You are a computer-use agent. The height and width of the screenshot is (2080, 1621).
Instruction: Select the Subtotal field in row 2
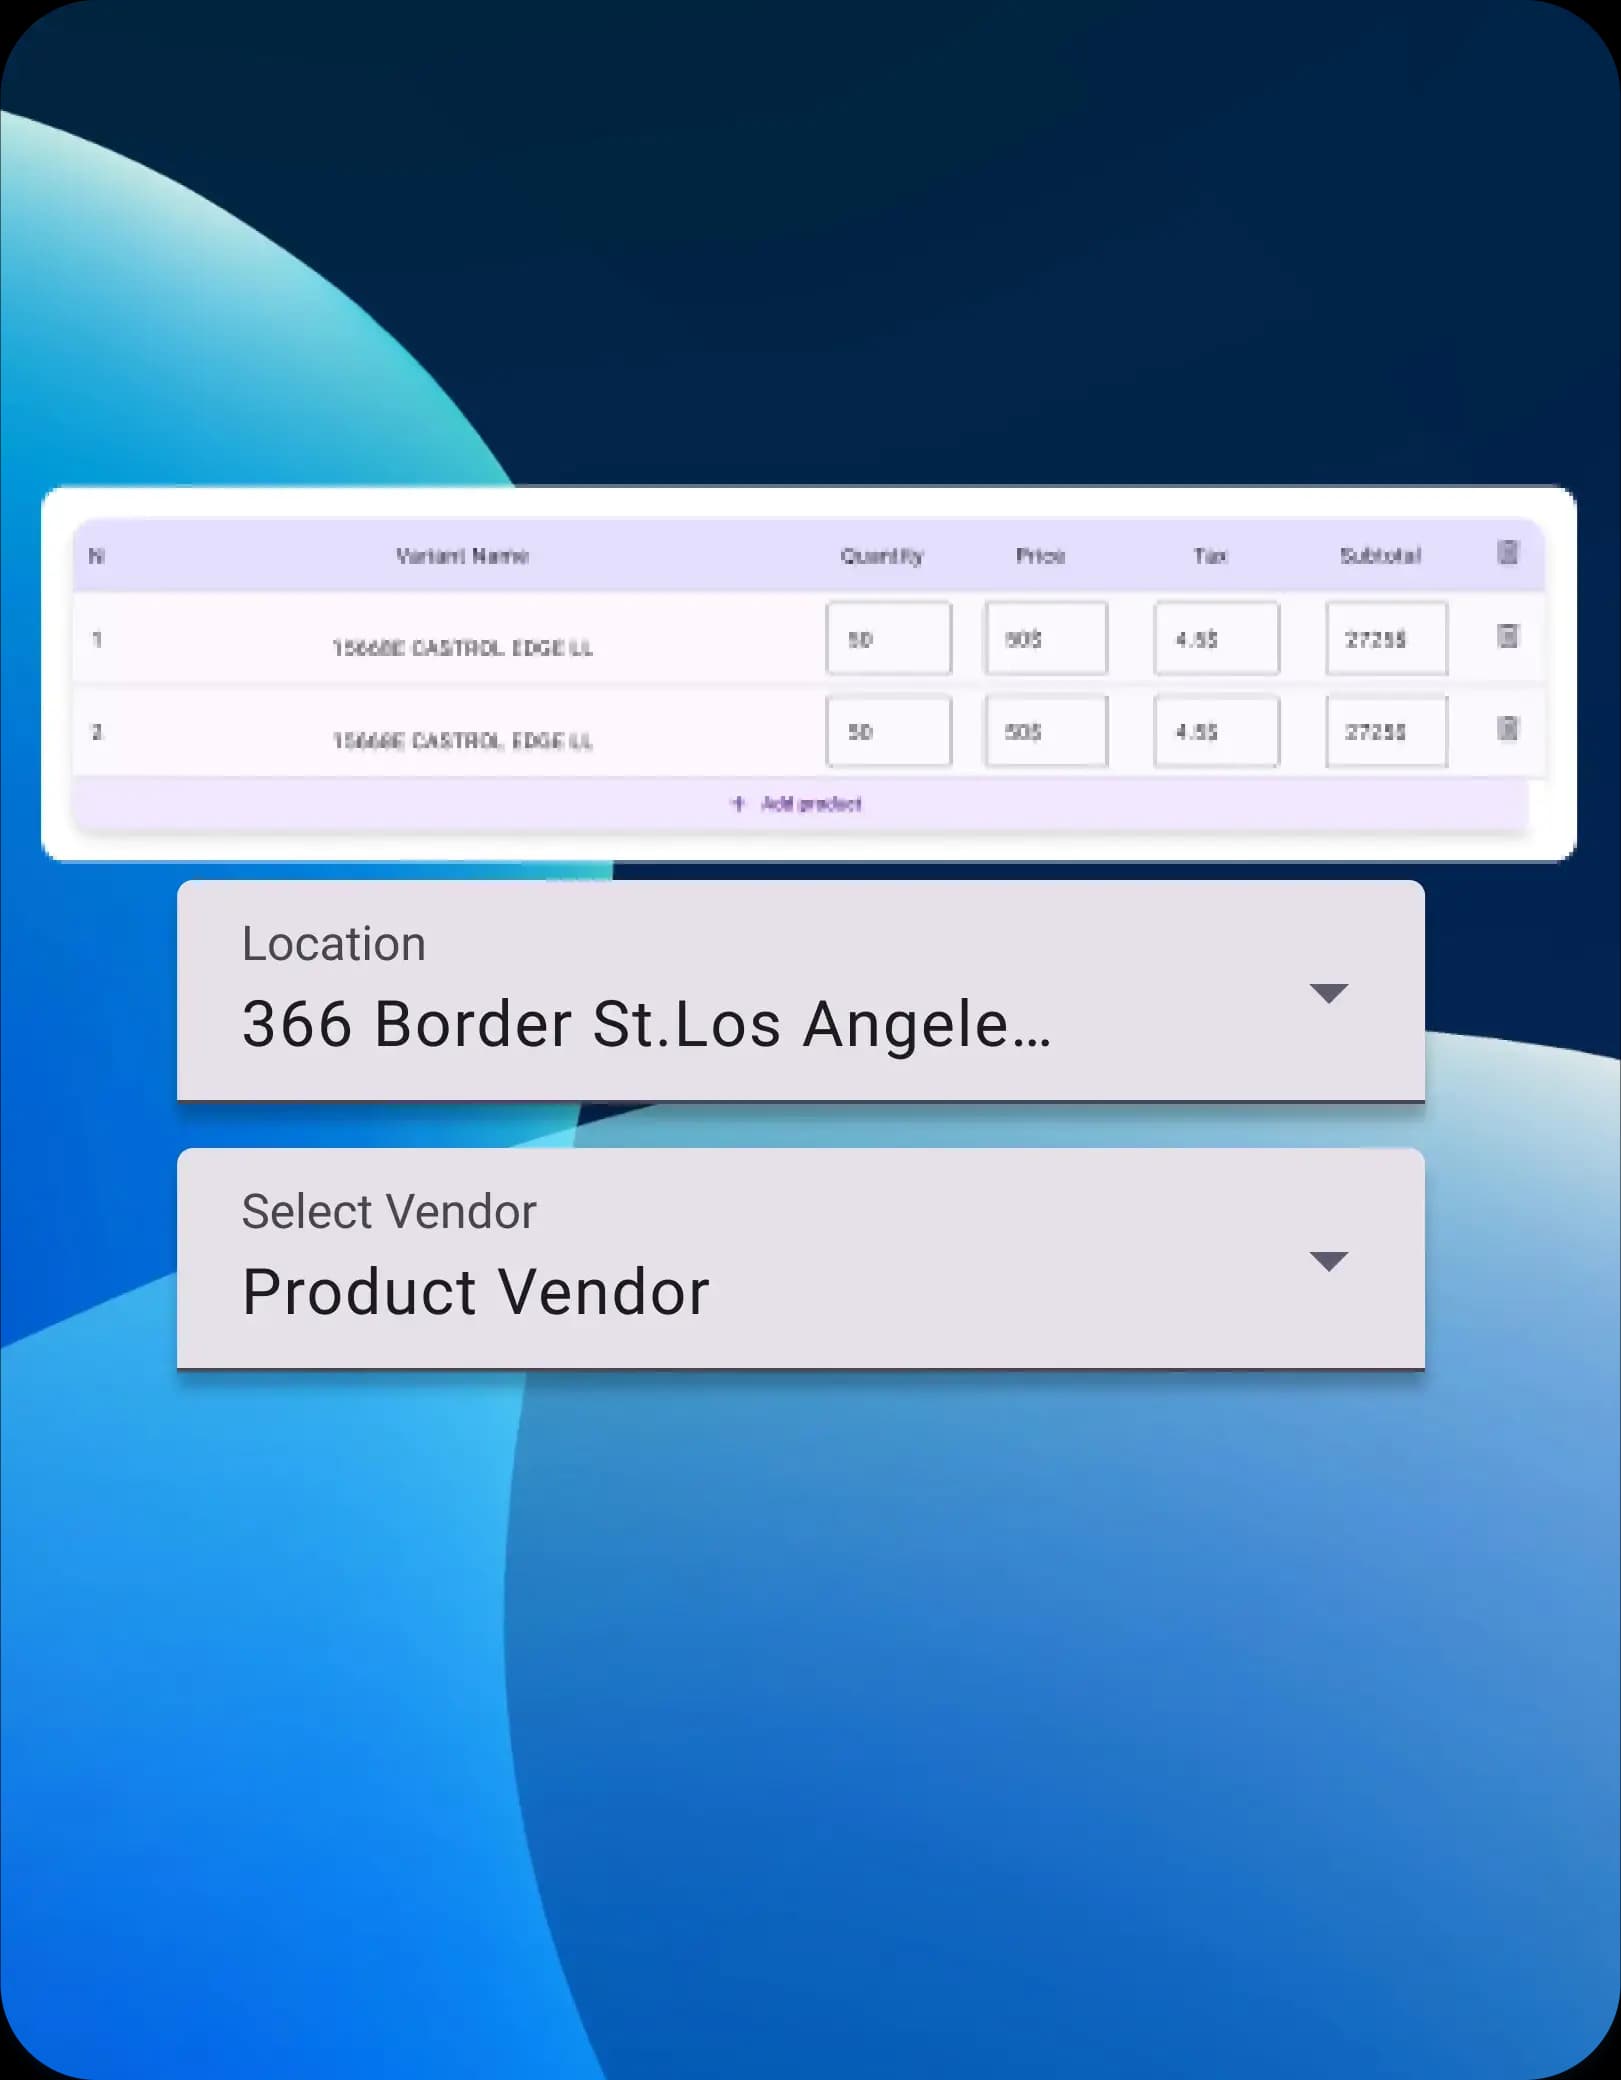point(1385,731)
